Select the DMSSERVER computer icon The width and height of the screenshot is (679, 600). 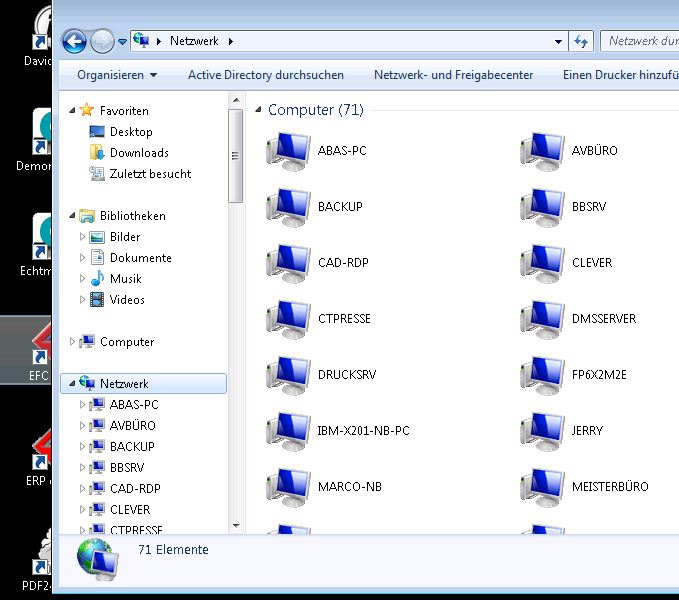click(x=542, y=319)
